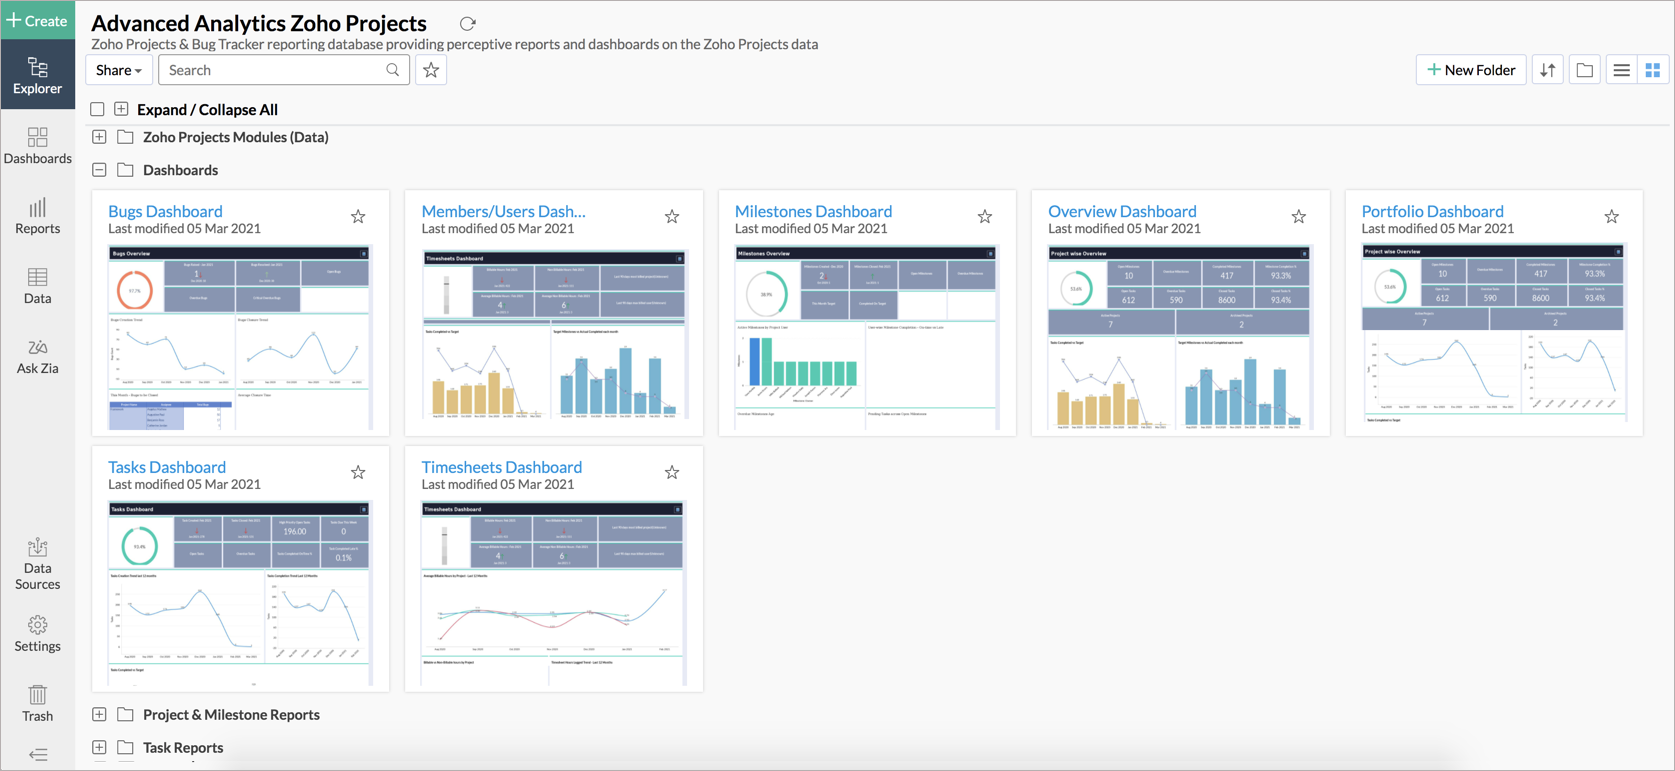
Task: Switch to list view icon
Action: point(1621,70)
